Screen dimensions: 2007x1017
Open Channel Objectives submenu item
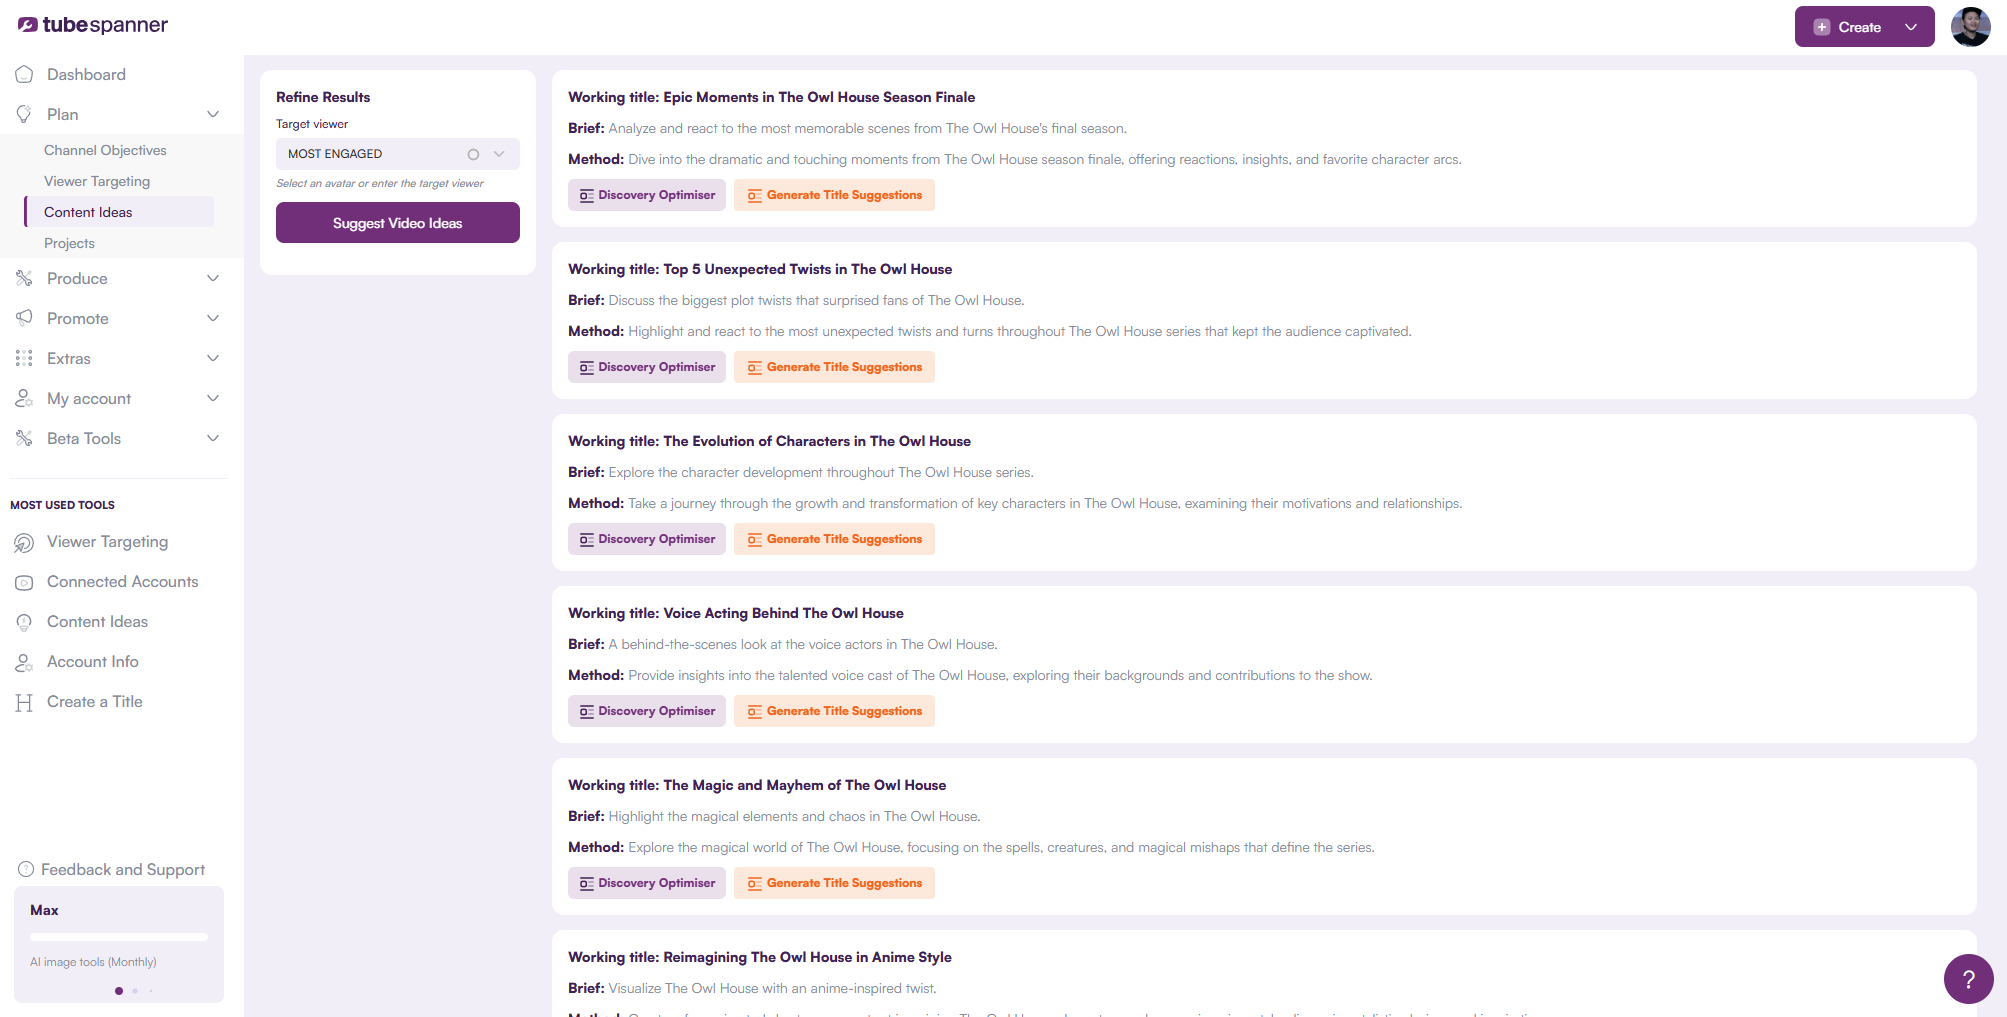pyautogui.click(x=105, y=150)
